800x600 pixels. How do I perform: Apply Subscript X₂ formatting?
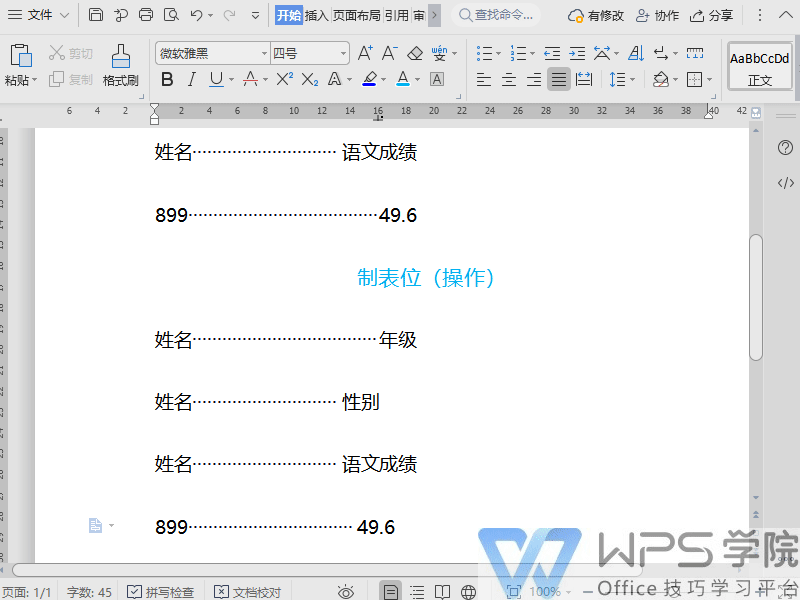point(310,80)
